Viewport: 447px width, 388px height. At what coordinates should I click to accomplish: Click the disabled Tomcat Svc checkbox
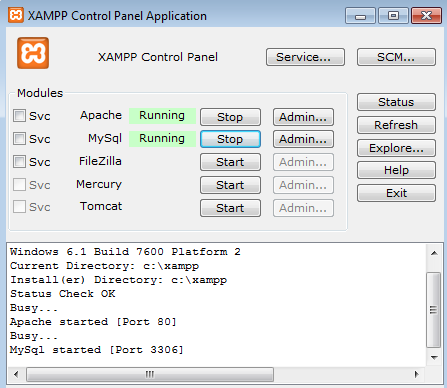(x=19, y=207)
